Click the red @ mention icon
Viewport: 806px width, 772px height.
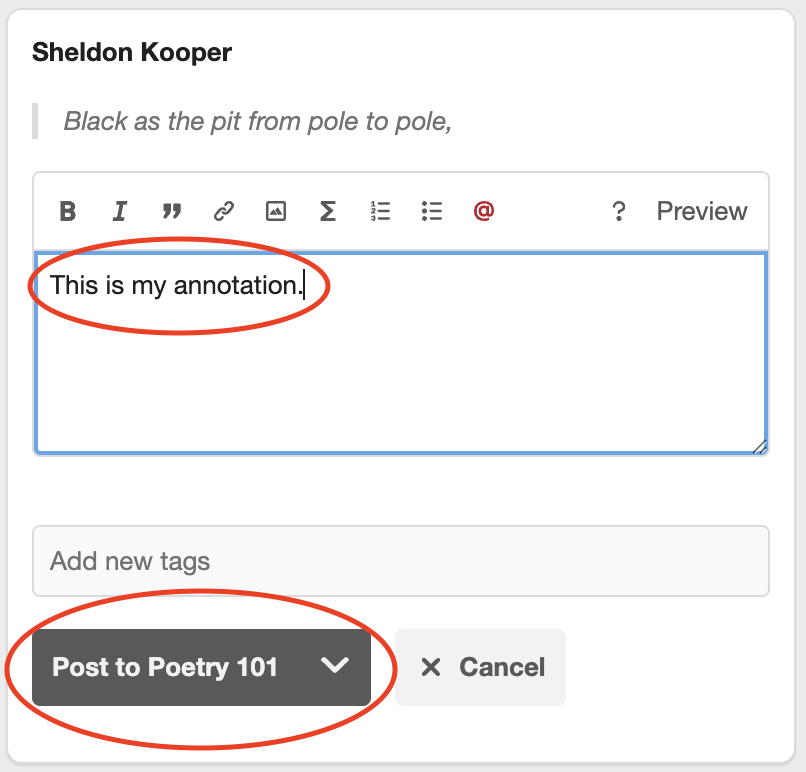pyautogui.click(x=484, y=211)
